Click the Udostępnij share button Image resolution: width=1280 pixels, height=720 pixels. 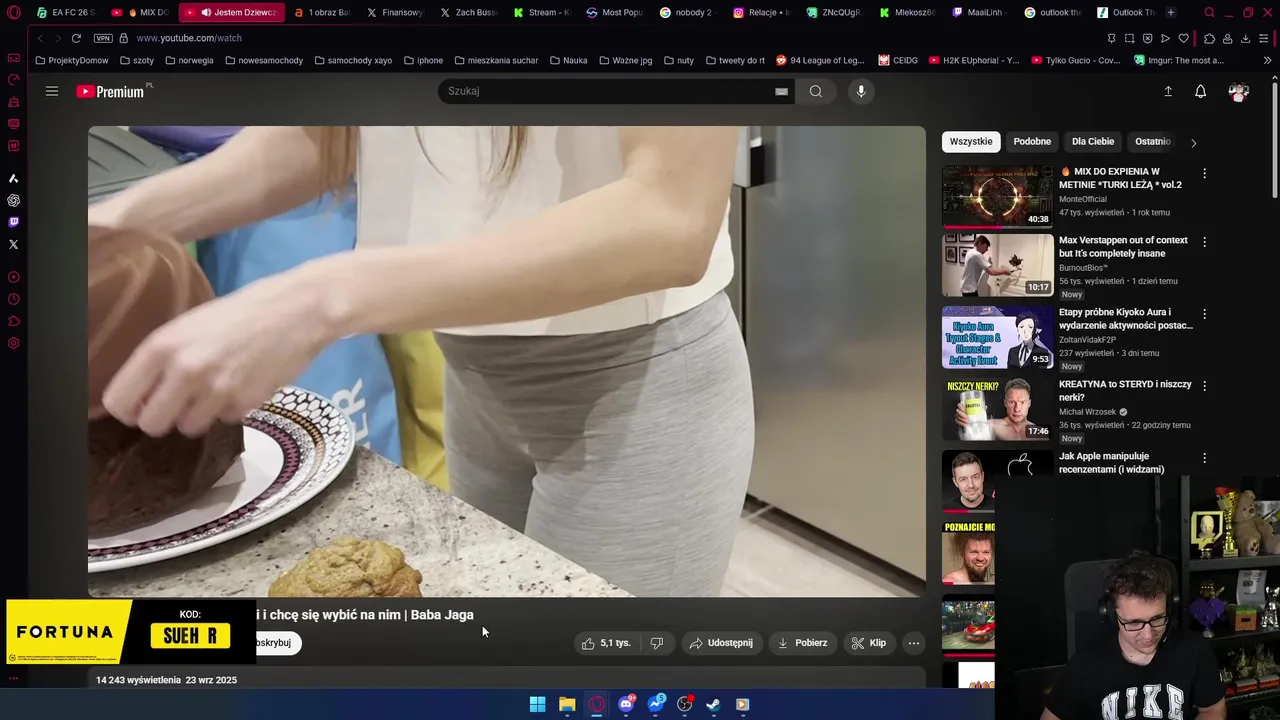721,643
